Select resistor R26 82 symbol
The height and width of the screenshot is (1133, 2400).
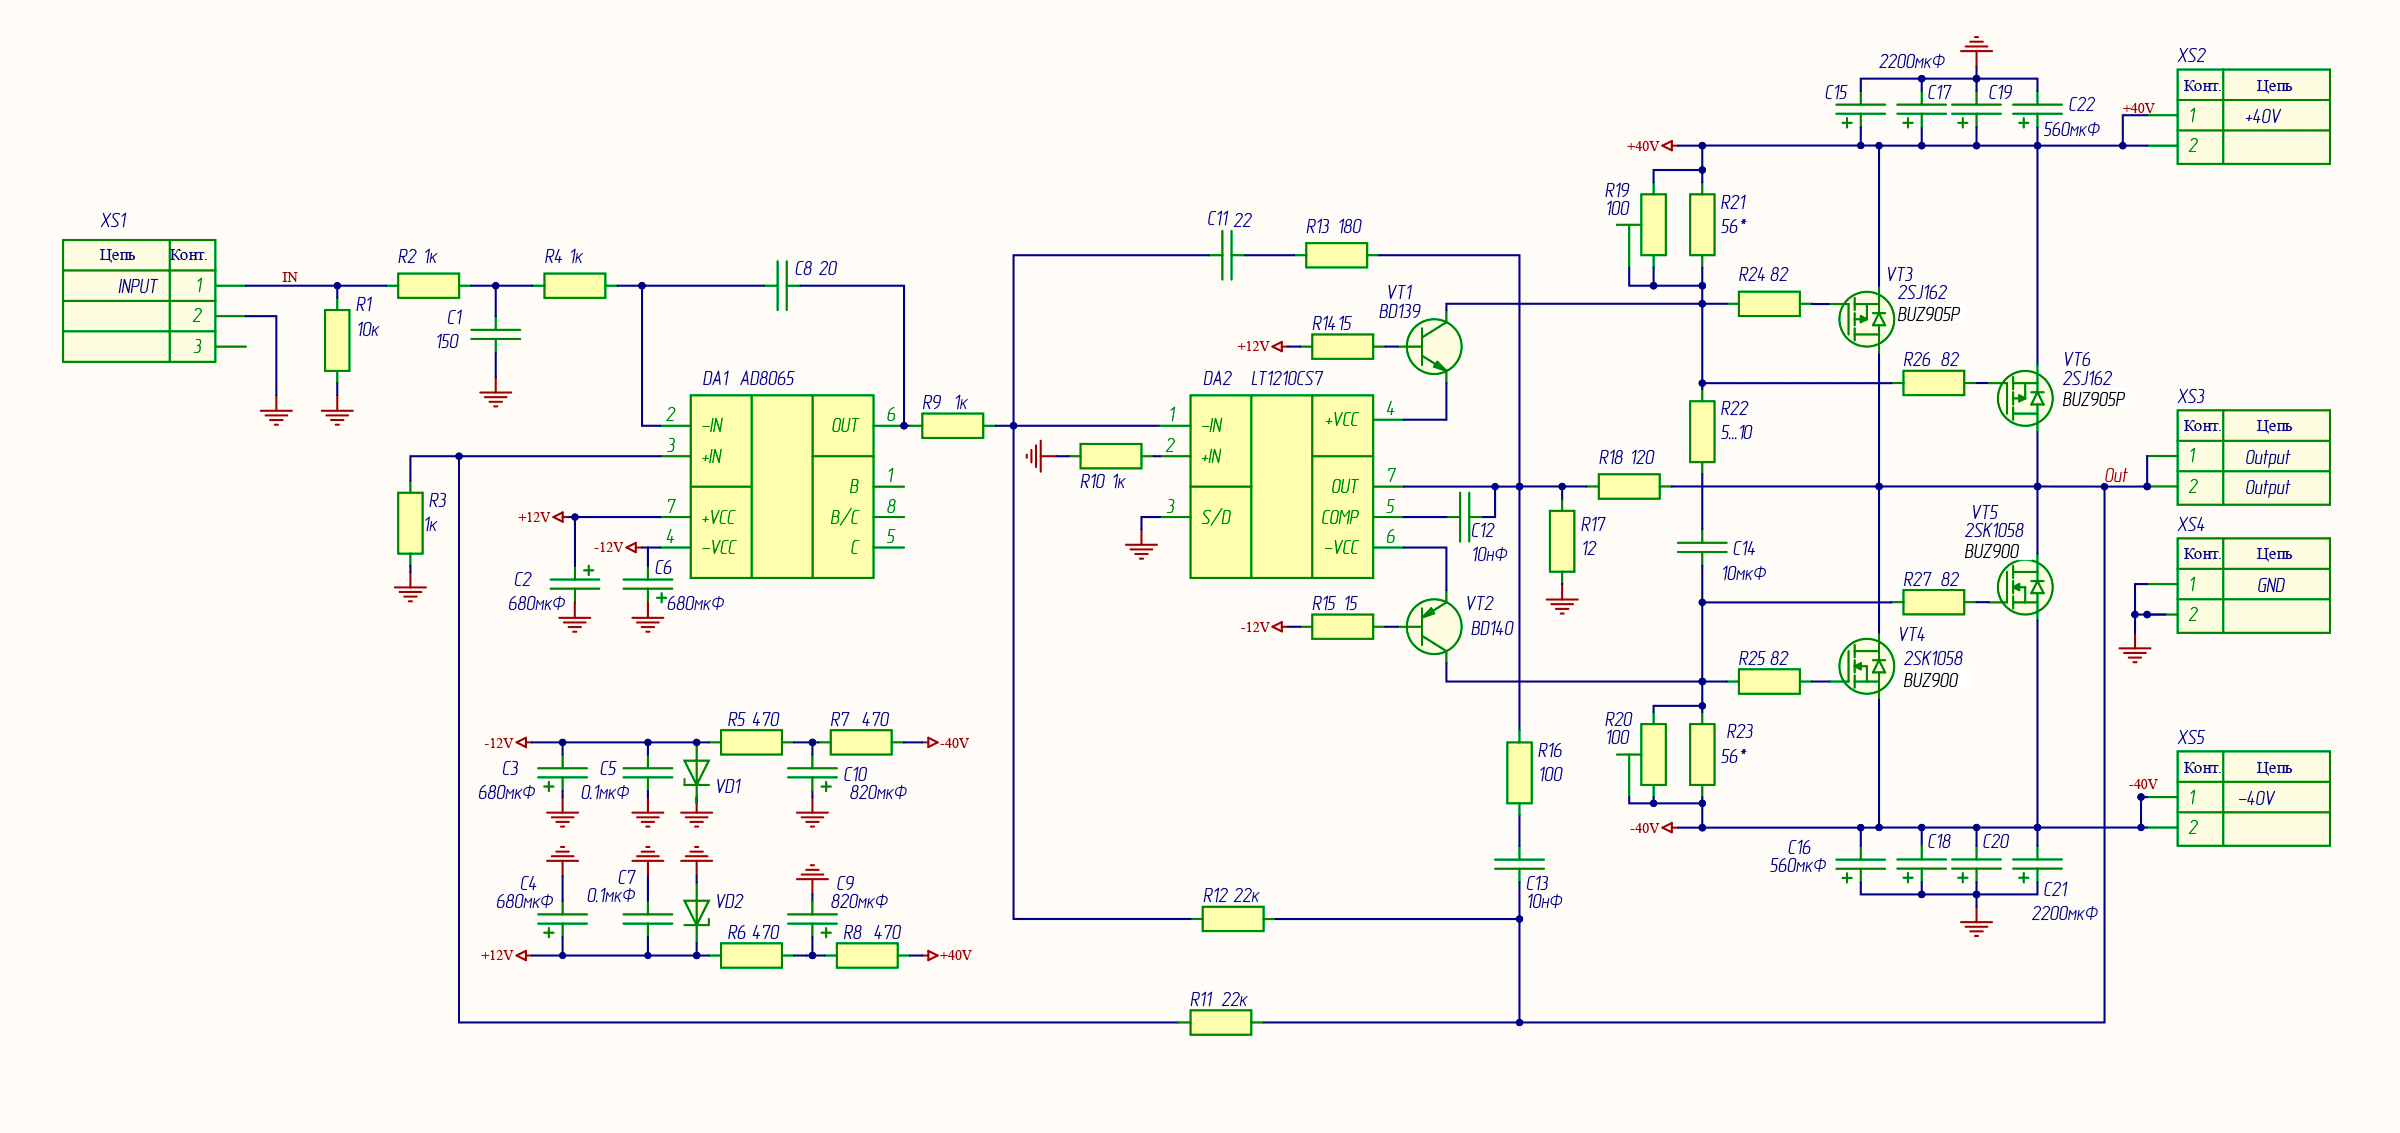[1934, 383]
